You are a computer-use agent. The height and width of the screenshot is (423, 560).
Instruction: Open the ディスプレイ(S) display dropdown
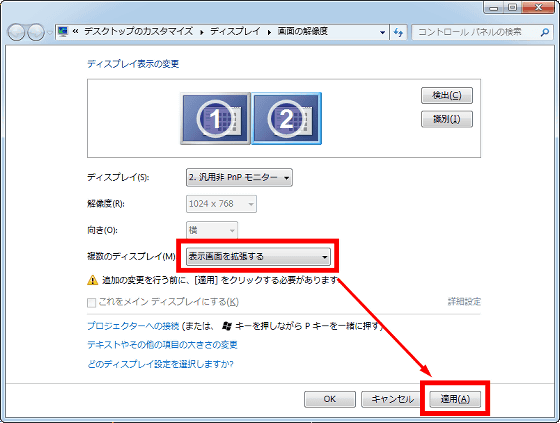pyautogui.click(x=239, y=178)
